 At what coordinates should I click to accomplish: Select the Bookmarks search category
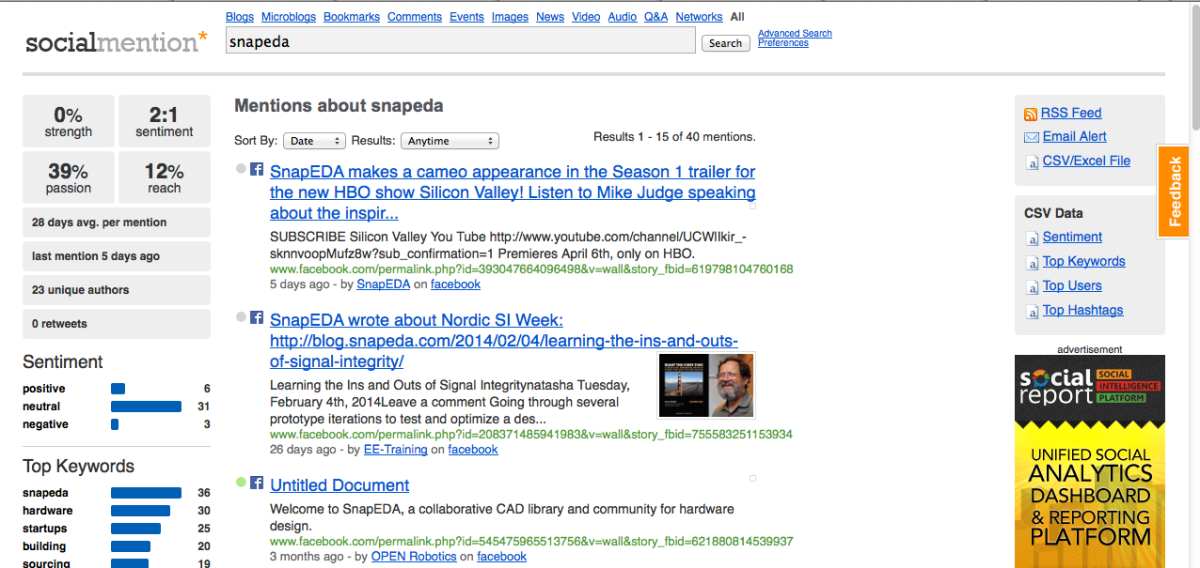click(x=352, y=17)
